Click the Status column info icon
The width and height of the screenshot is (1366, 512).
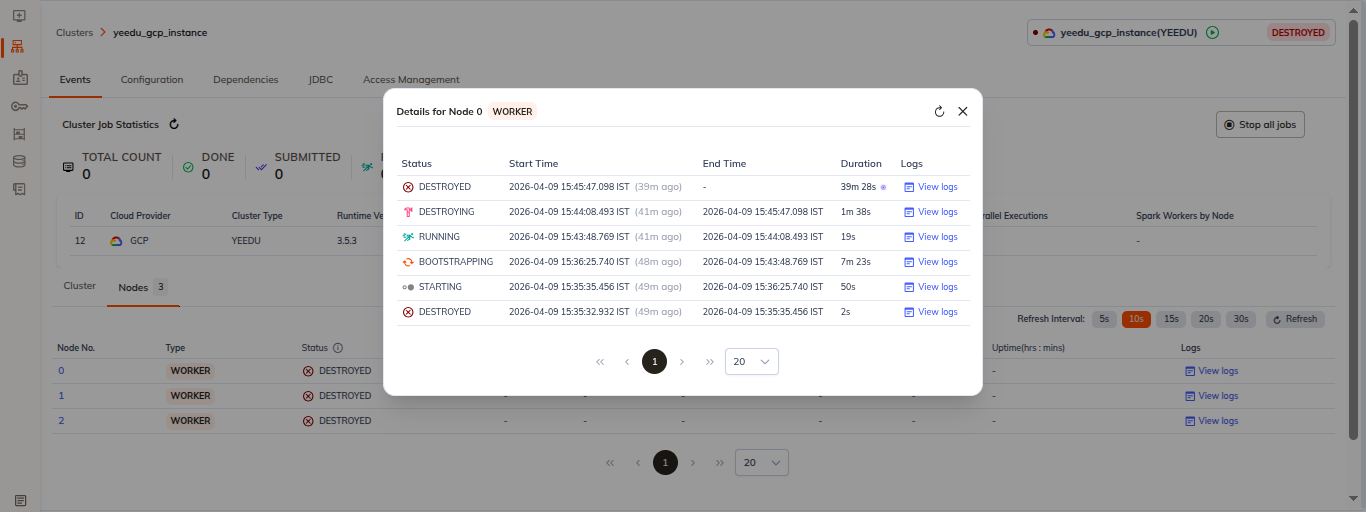coord(338,348)
